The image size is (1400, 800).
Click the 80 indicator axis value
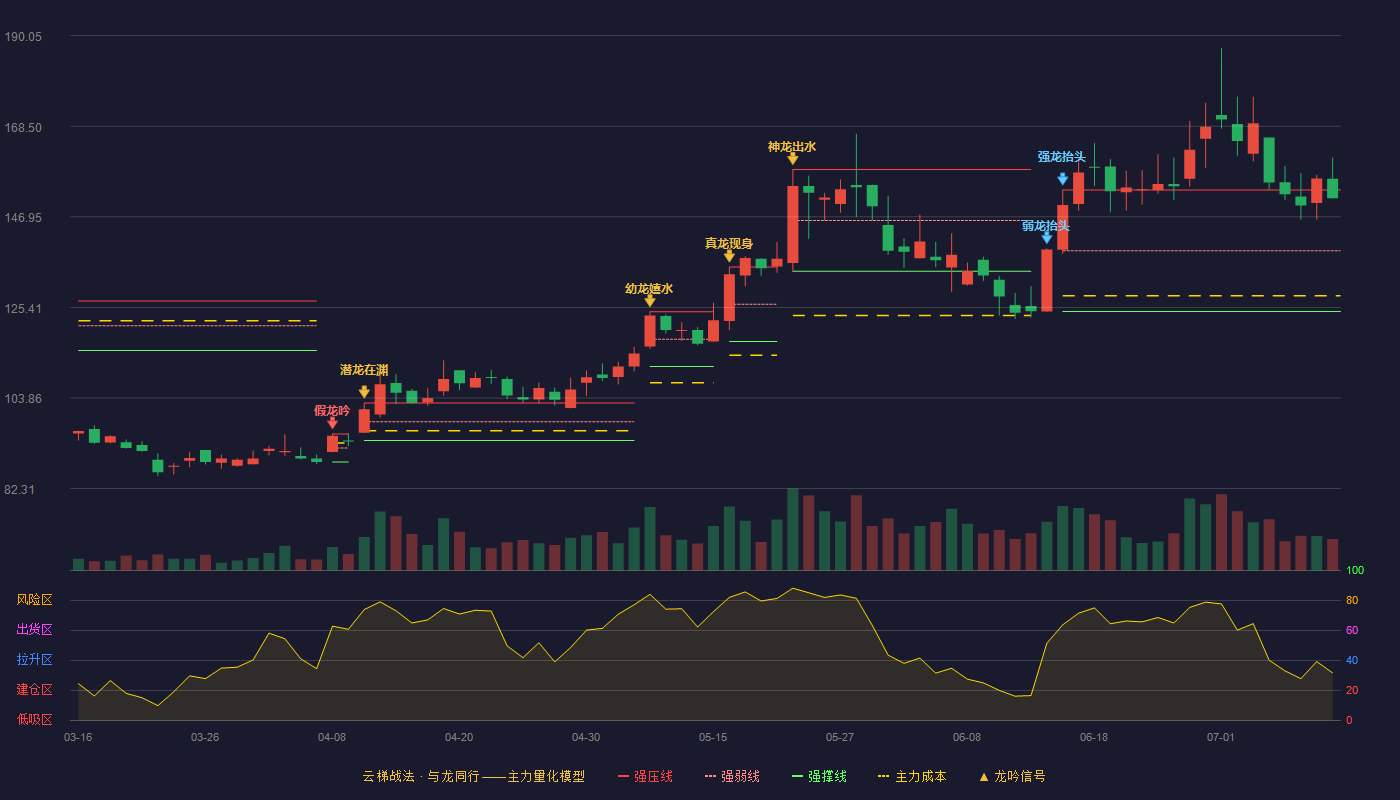(x=1352, y=600)
